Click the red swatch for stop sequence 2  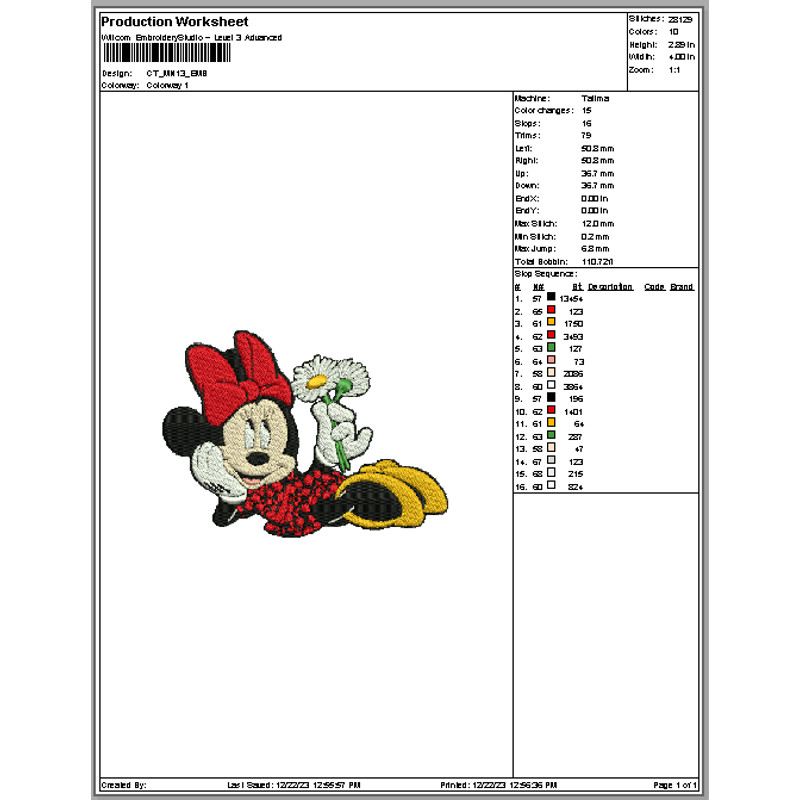(550, 309)
